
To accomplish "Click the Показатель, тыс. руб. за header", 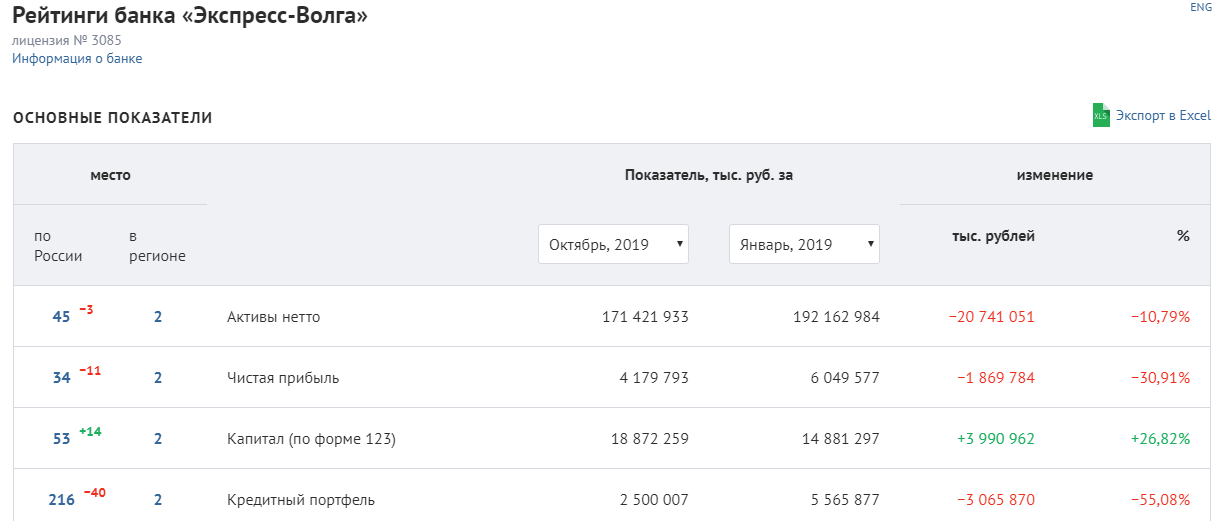I will click(x=709, y=175).
